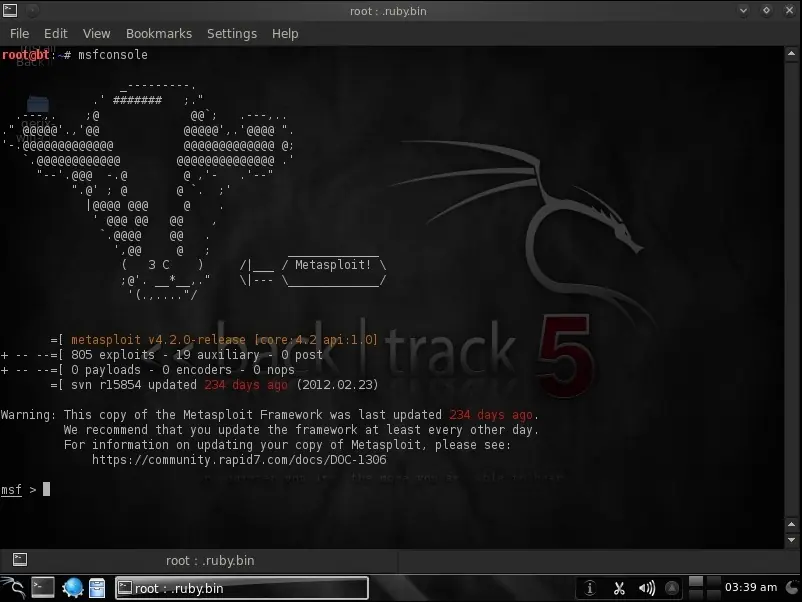
Task: Open the Settings menu
Action: (x=232, y=34)
